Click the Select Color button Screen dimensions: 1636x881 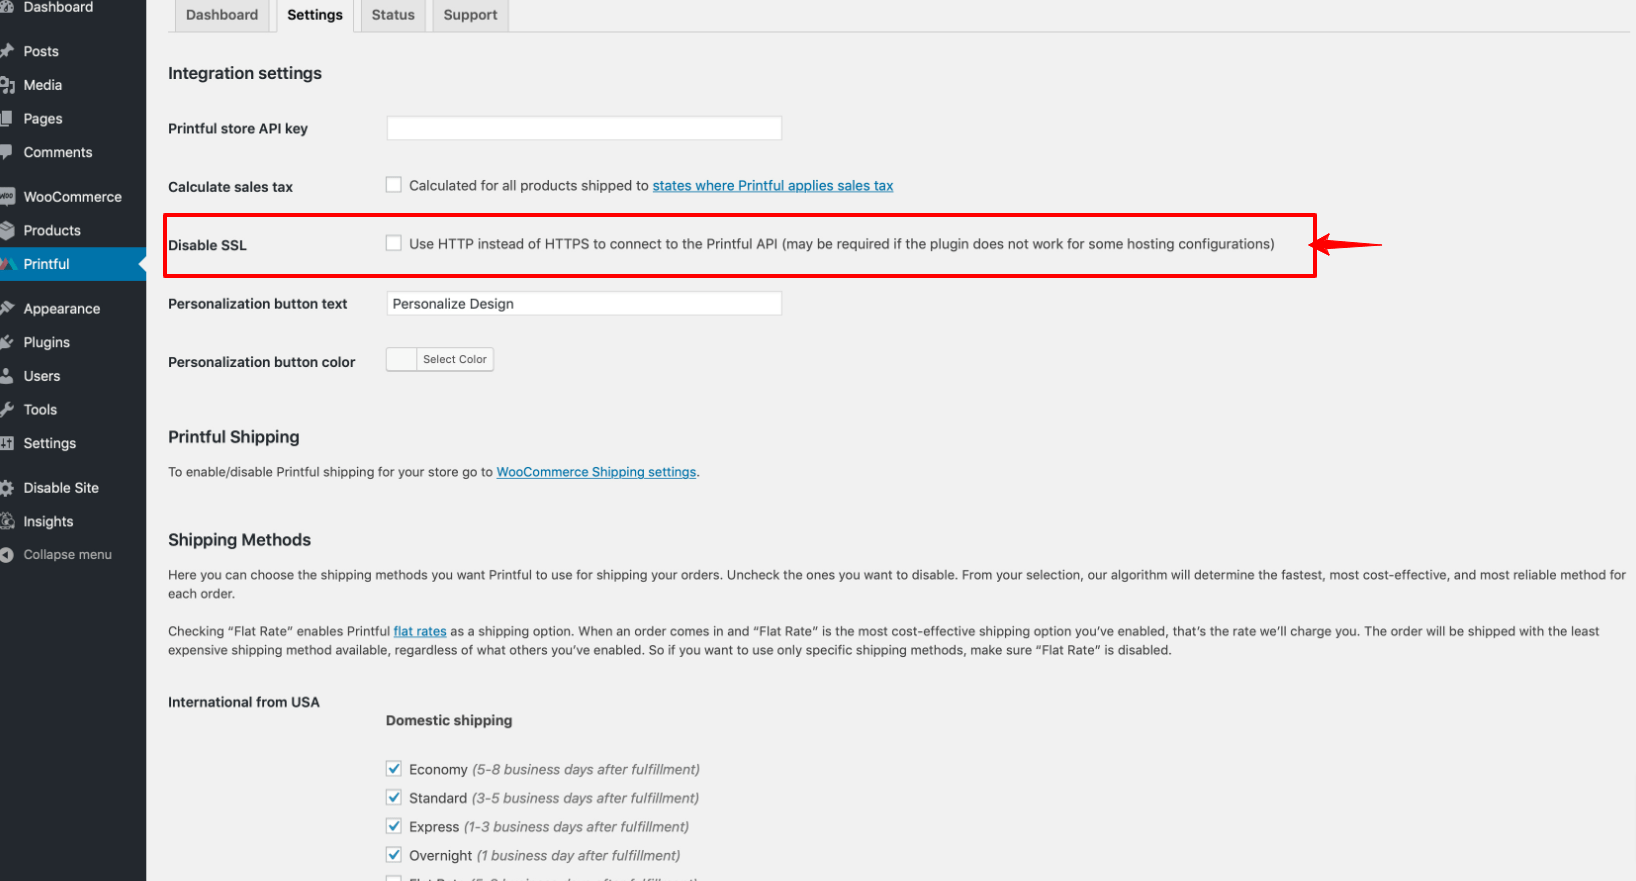[x=455, y=360]
